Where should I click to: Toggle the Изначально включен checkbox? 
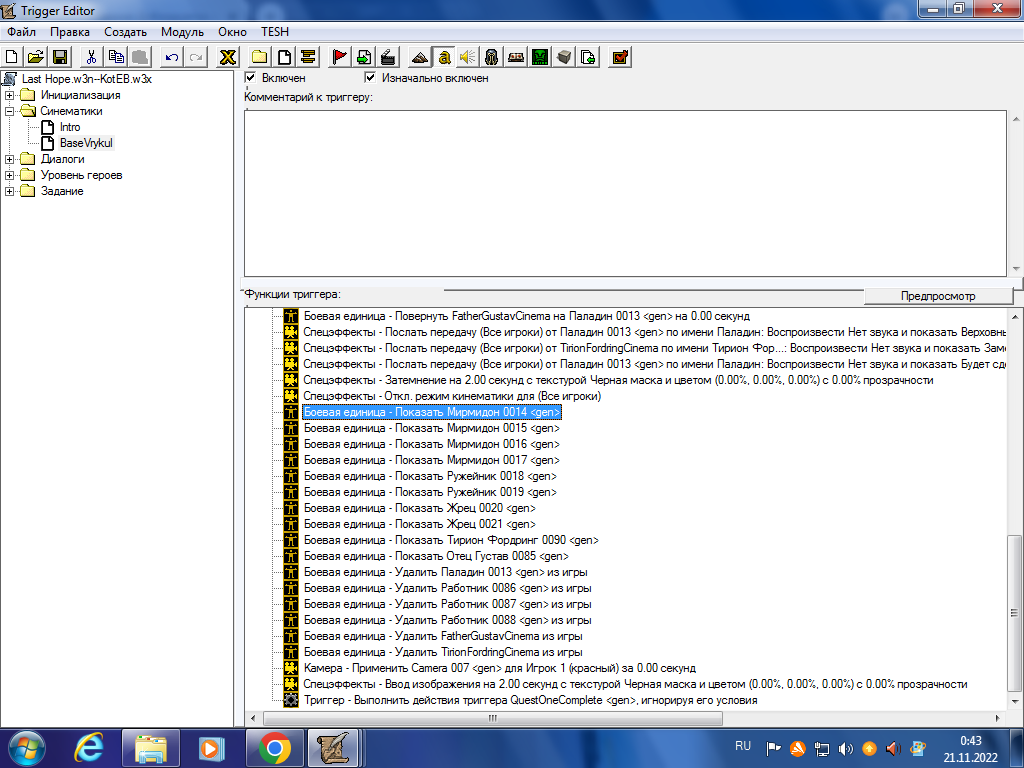coord(370,78)
